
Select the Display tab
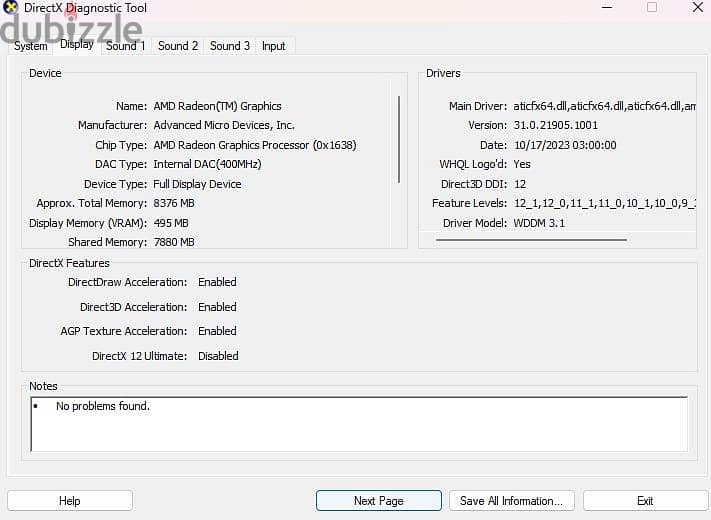pos(77,44)
